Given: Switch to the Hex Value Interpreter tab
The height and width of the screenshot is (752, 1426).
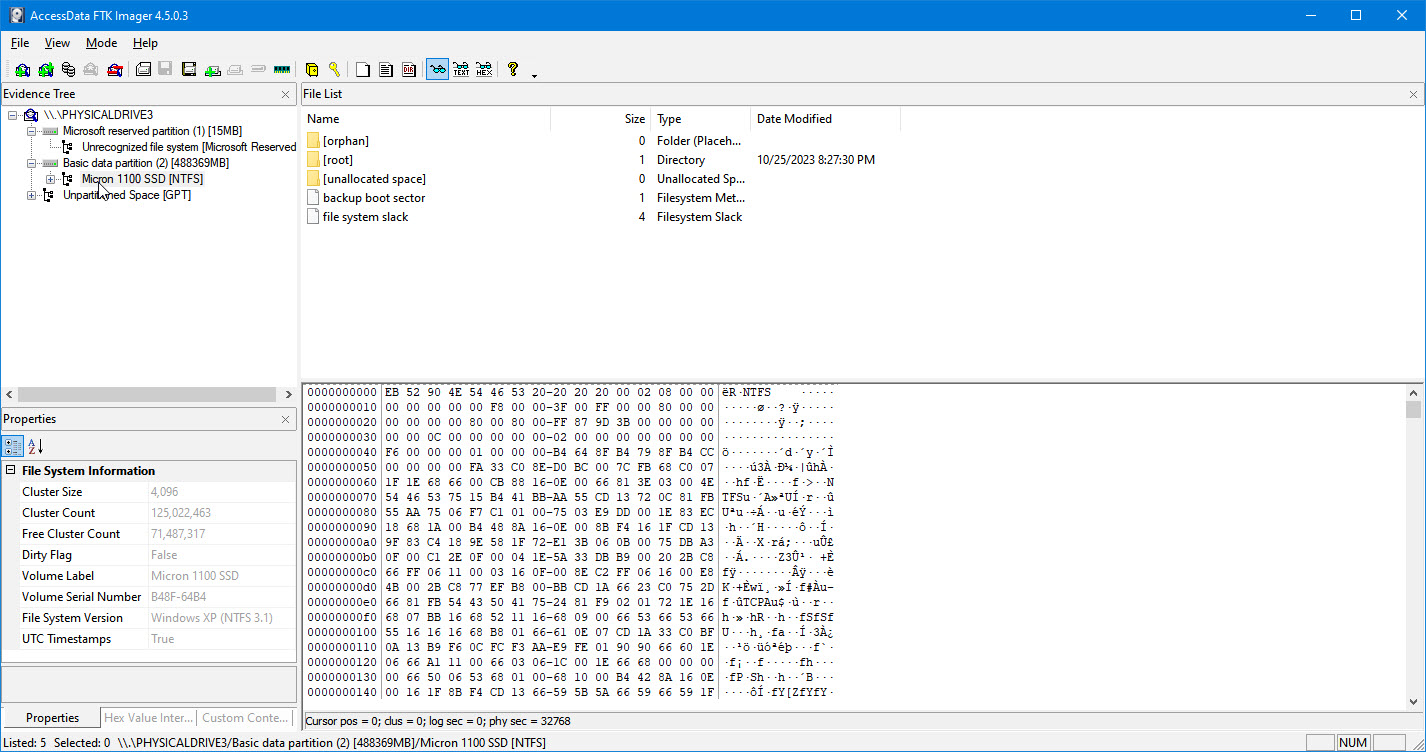Looking at the screenshot, I should tap(148, 718).
